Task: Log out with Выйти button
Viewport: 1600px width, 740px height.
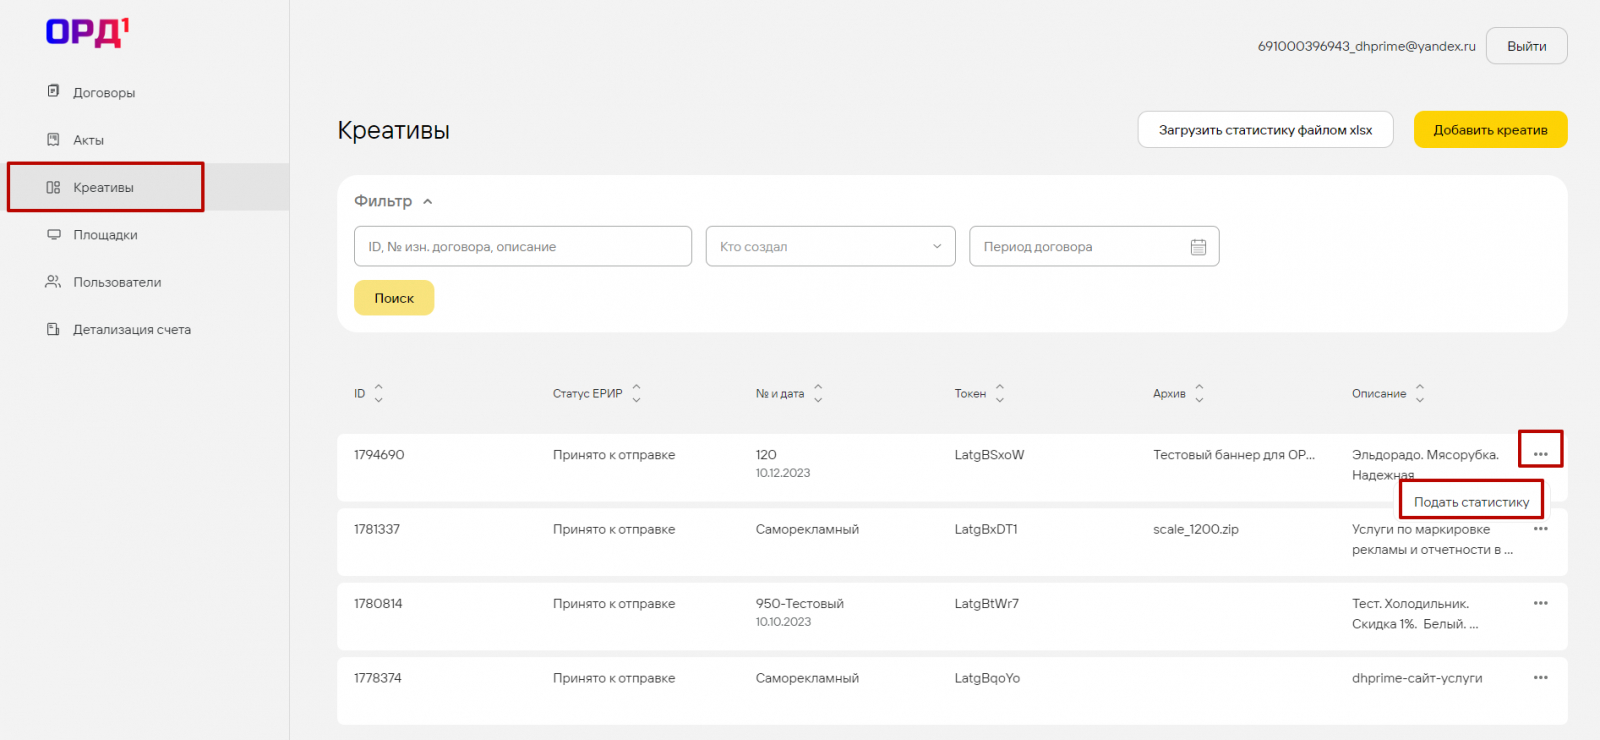Action: [x=1526, y=46]
